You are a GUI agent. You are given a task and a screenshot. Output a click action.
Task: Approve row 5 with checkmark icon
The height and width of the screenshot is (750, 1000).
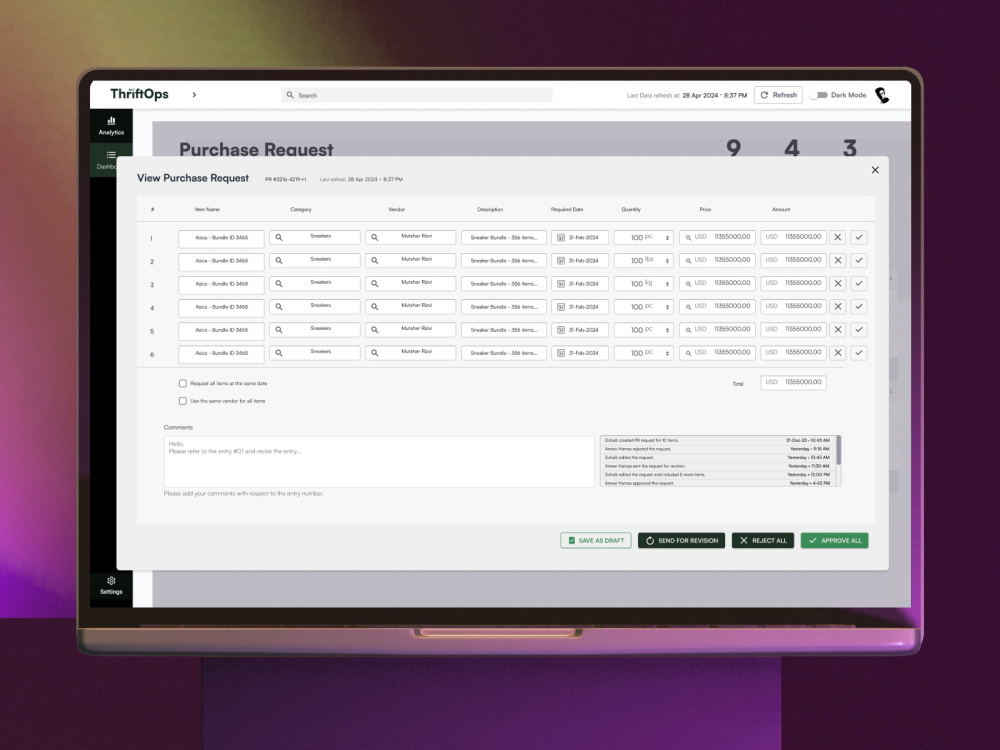click(x=859, y=330)
